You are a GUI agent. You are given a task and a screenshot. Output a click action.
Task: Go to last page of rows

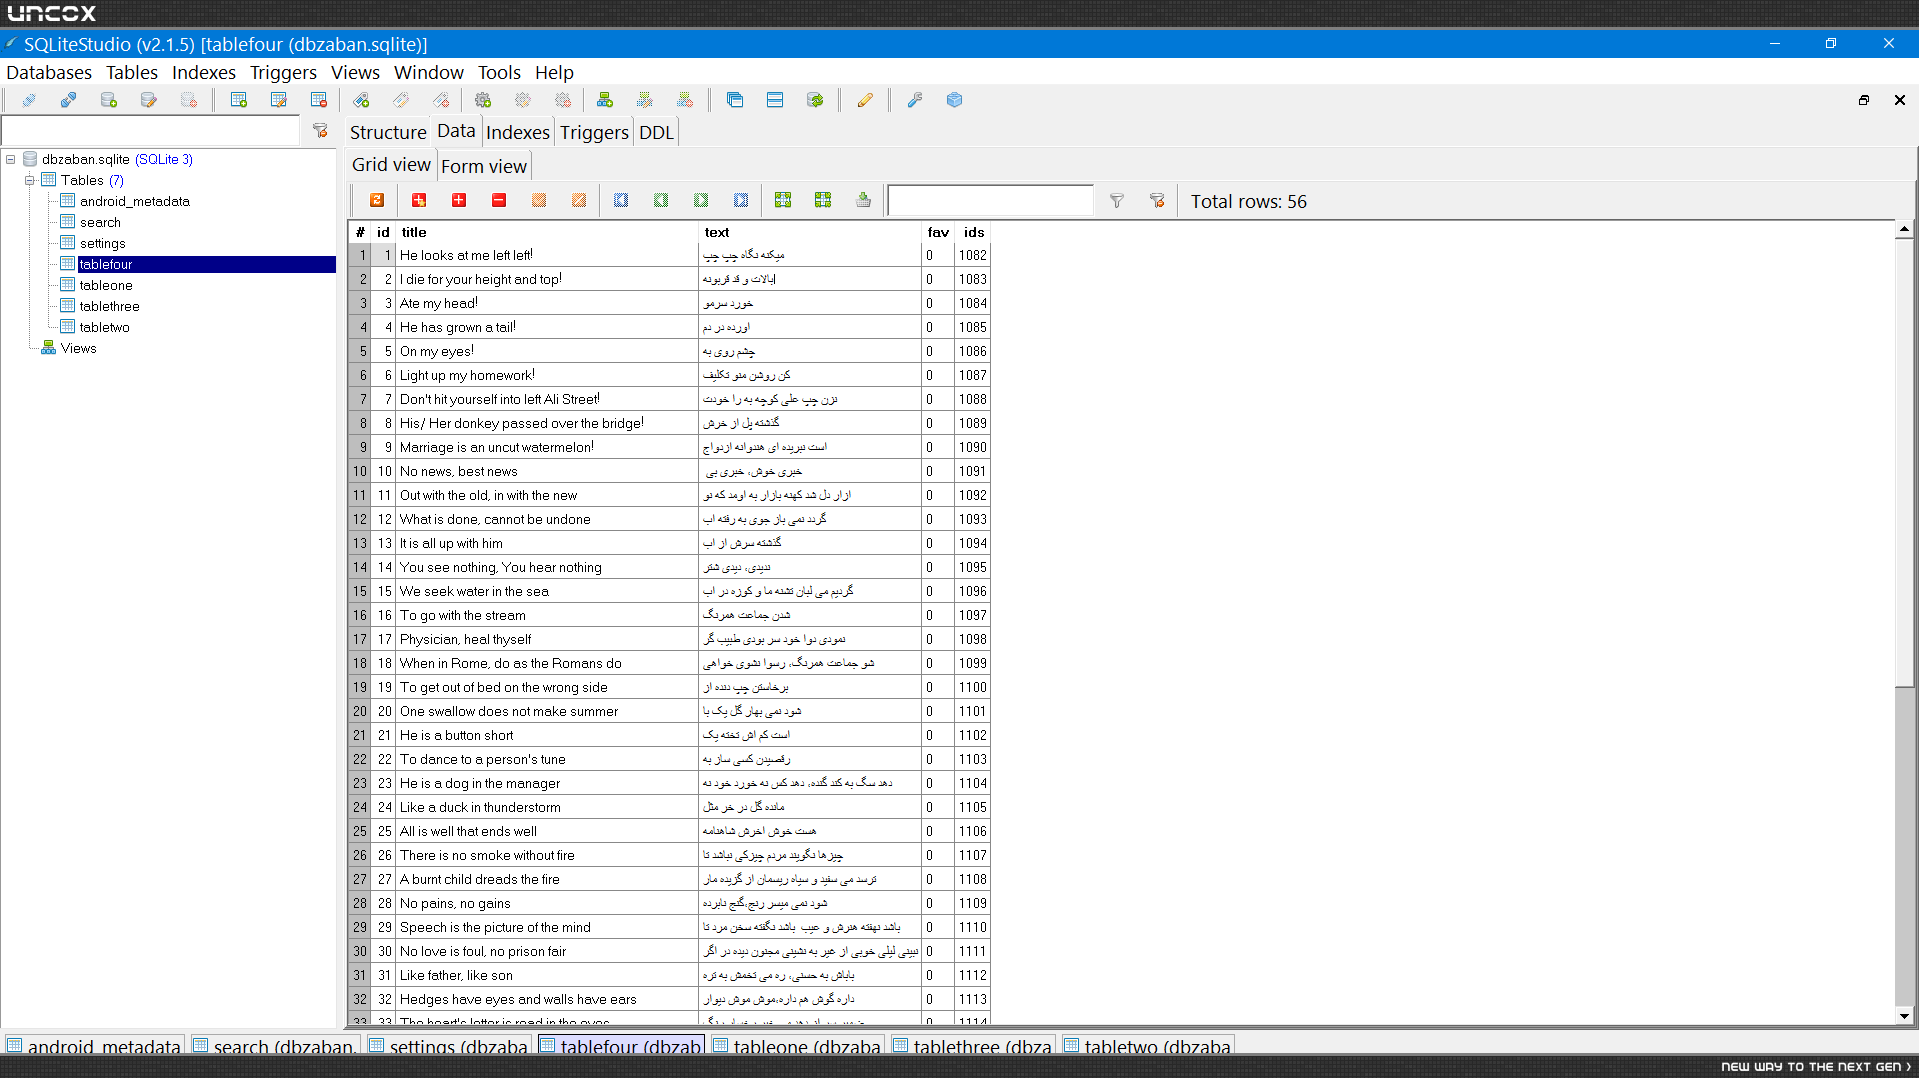741,201
